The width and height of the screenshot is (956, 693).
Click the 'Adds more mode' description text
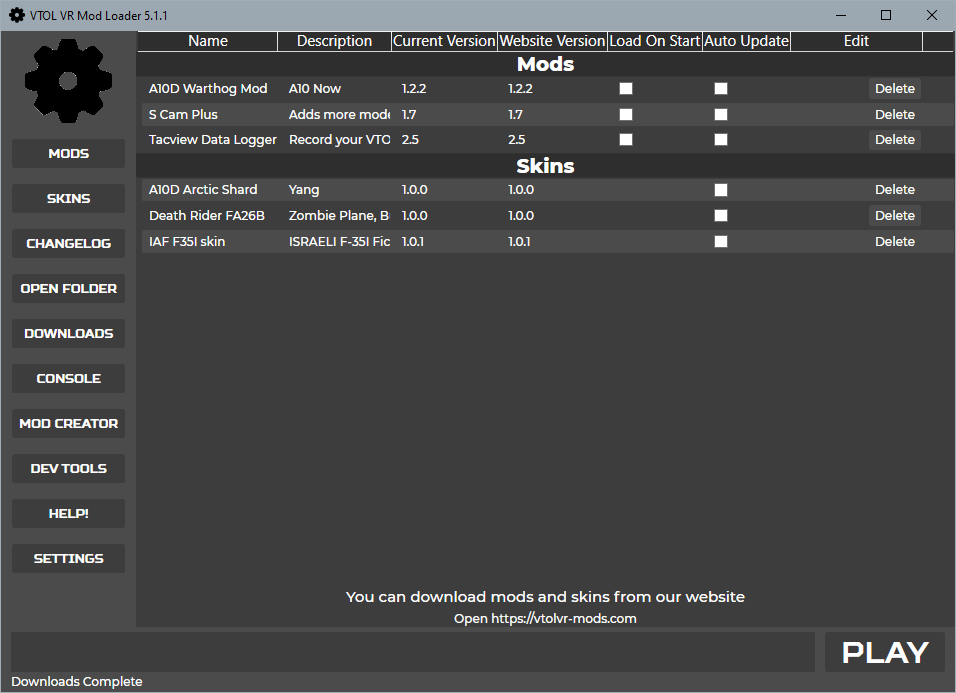point(340,115)
